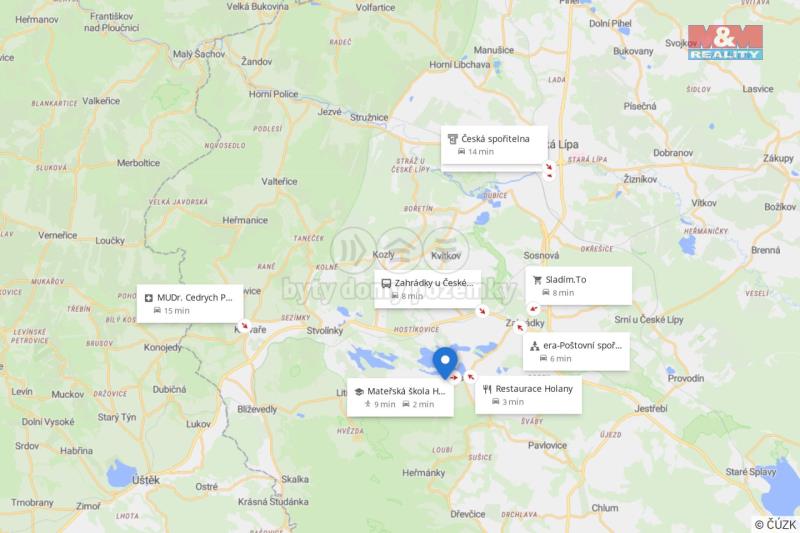Click the Holany lake area on map
Image resolution: width=800 pixels, height=533 pixels.
[x=431, y=360]
